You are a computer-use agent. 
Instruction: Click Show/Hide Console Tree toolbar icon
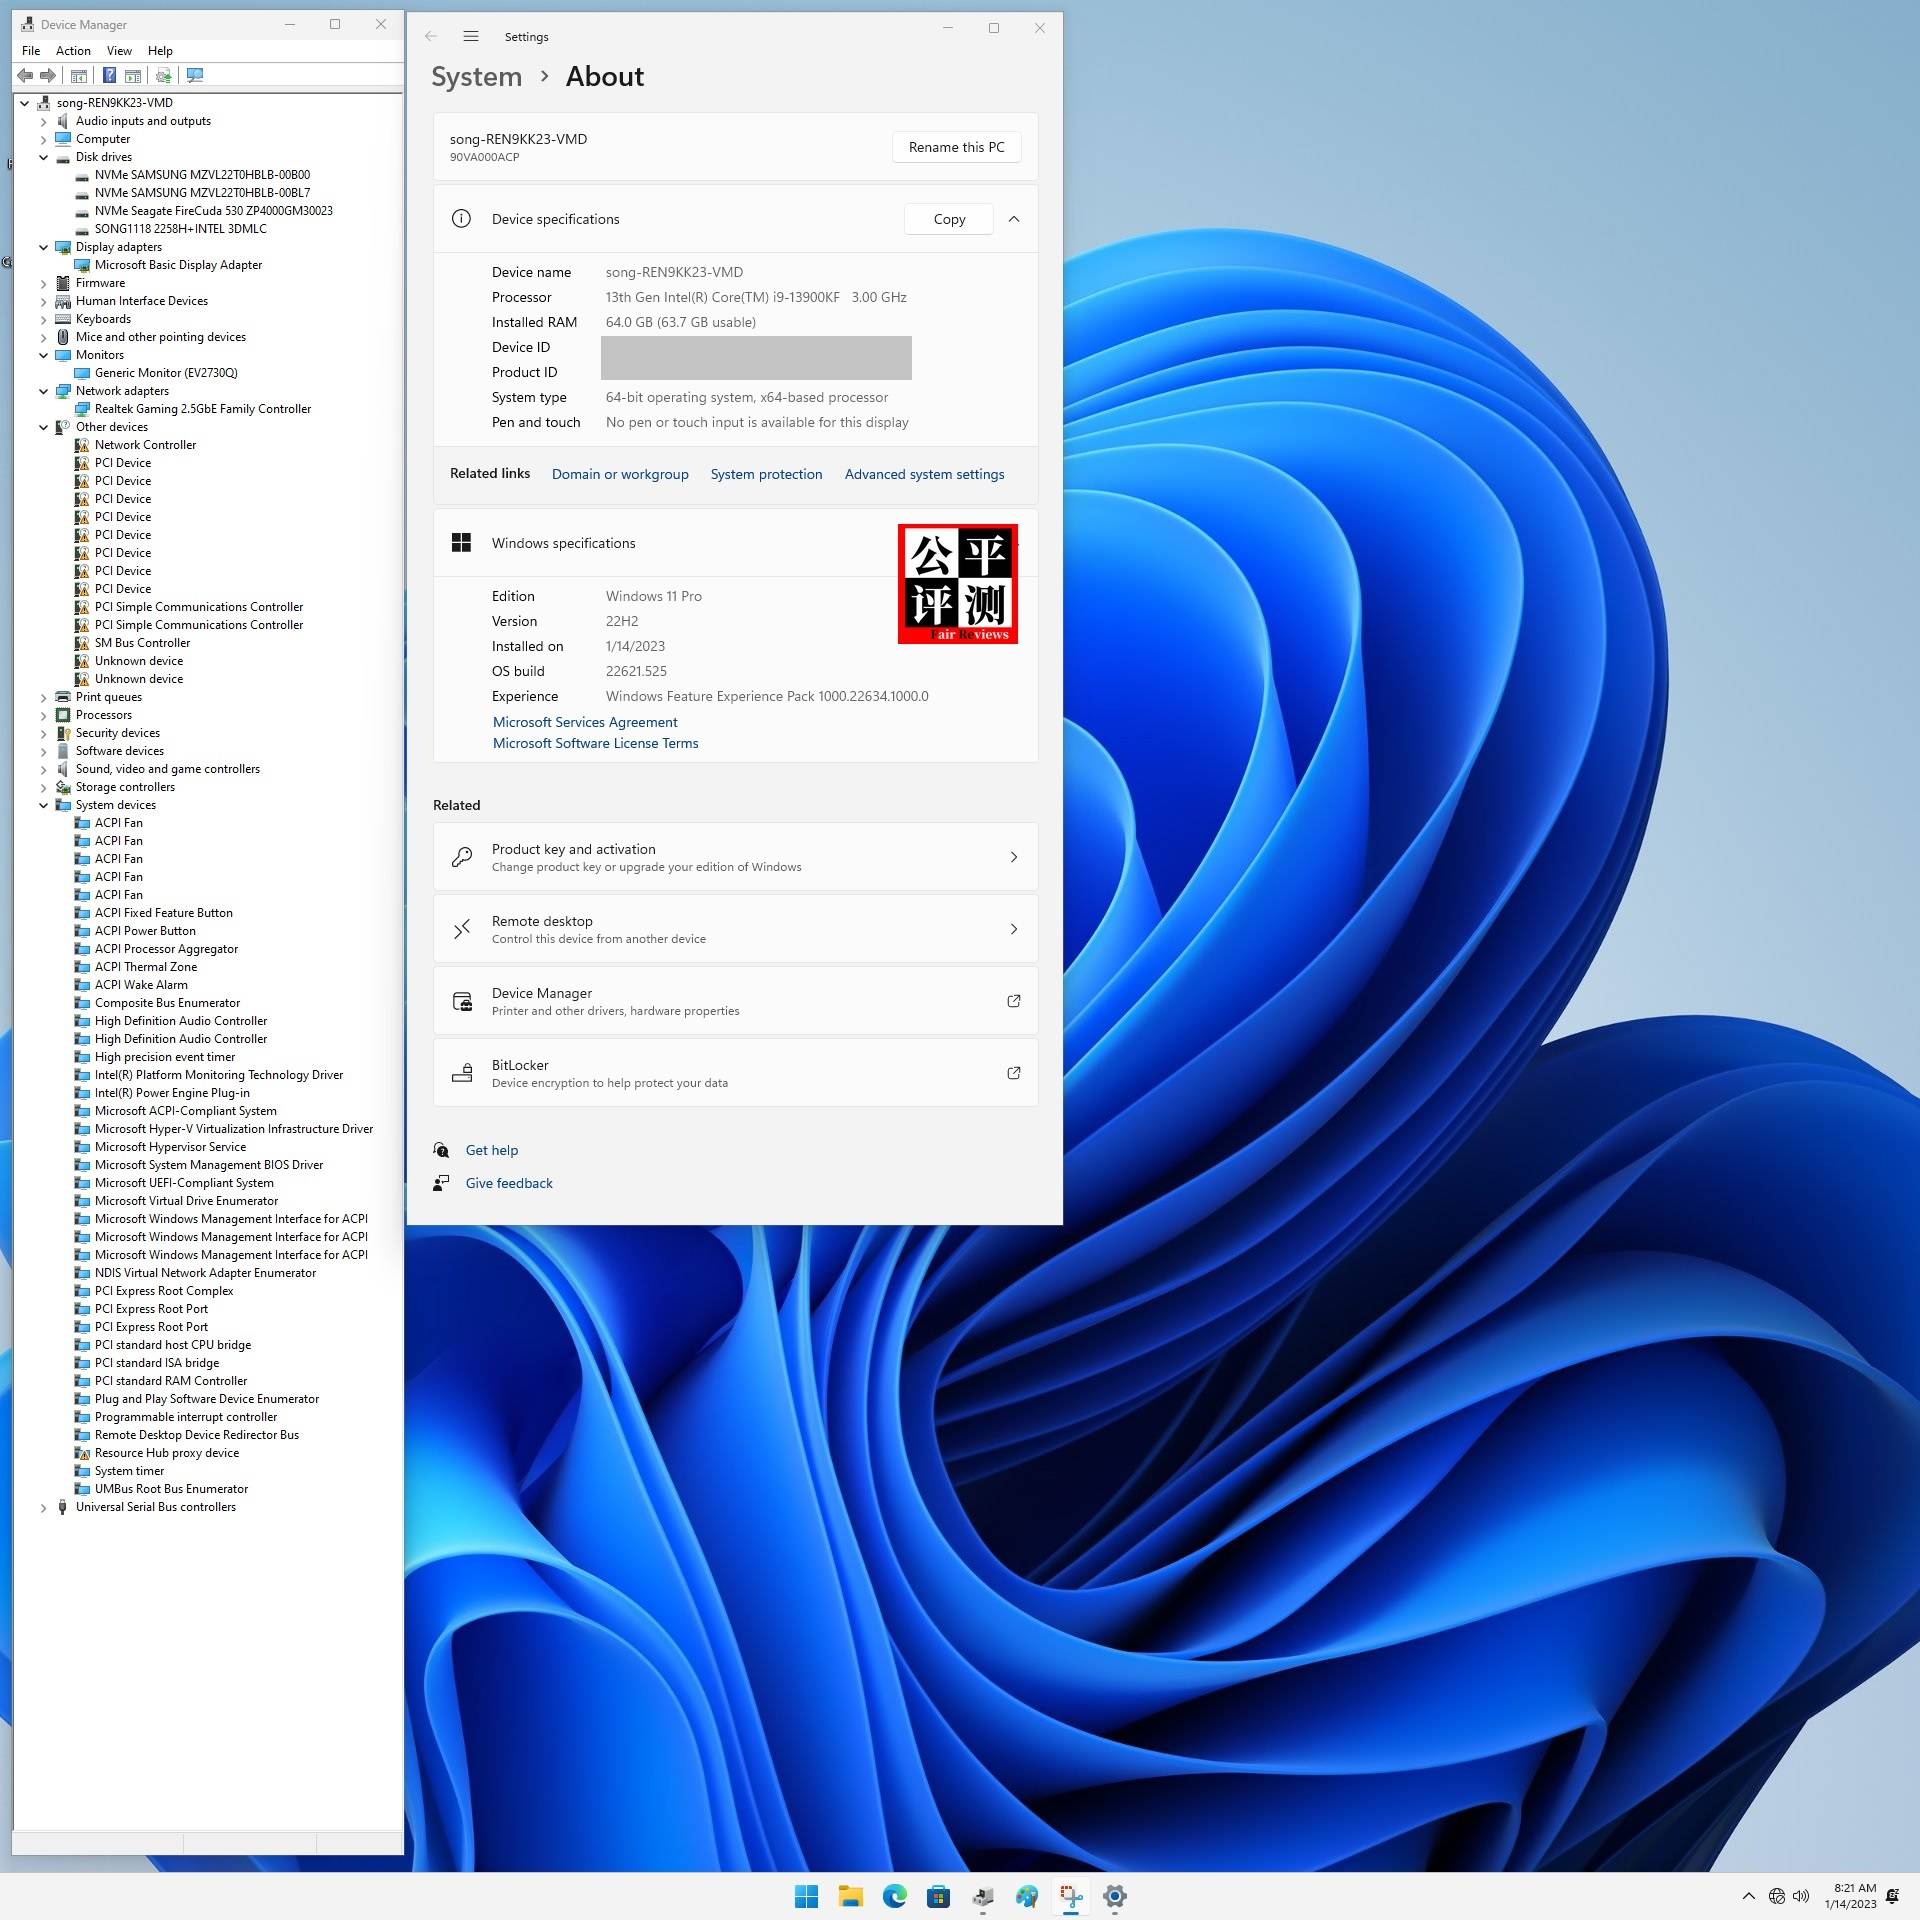pos(79,75)
